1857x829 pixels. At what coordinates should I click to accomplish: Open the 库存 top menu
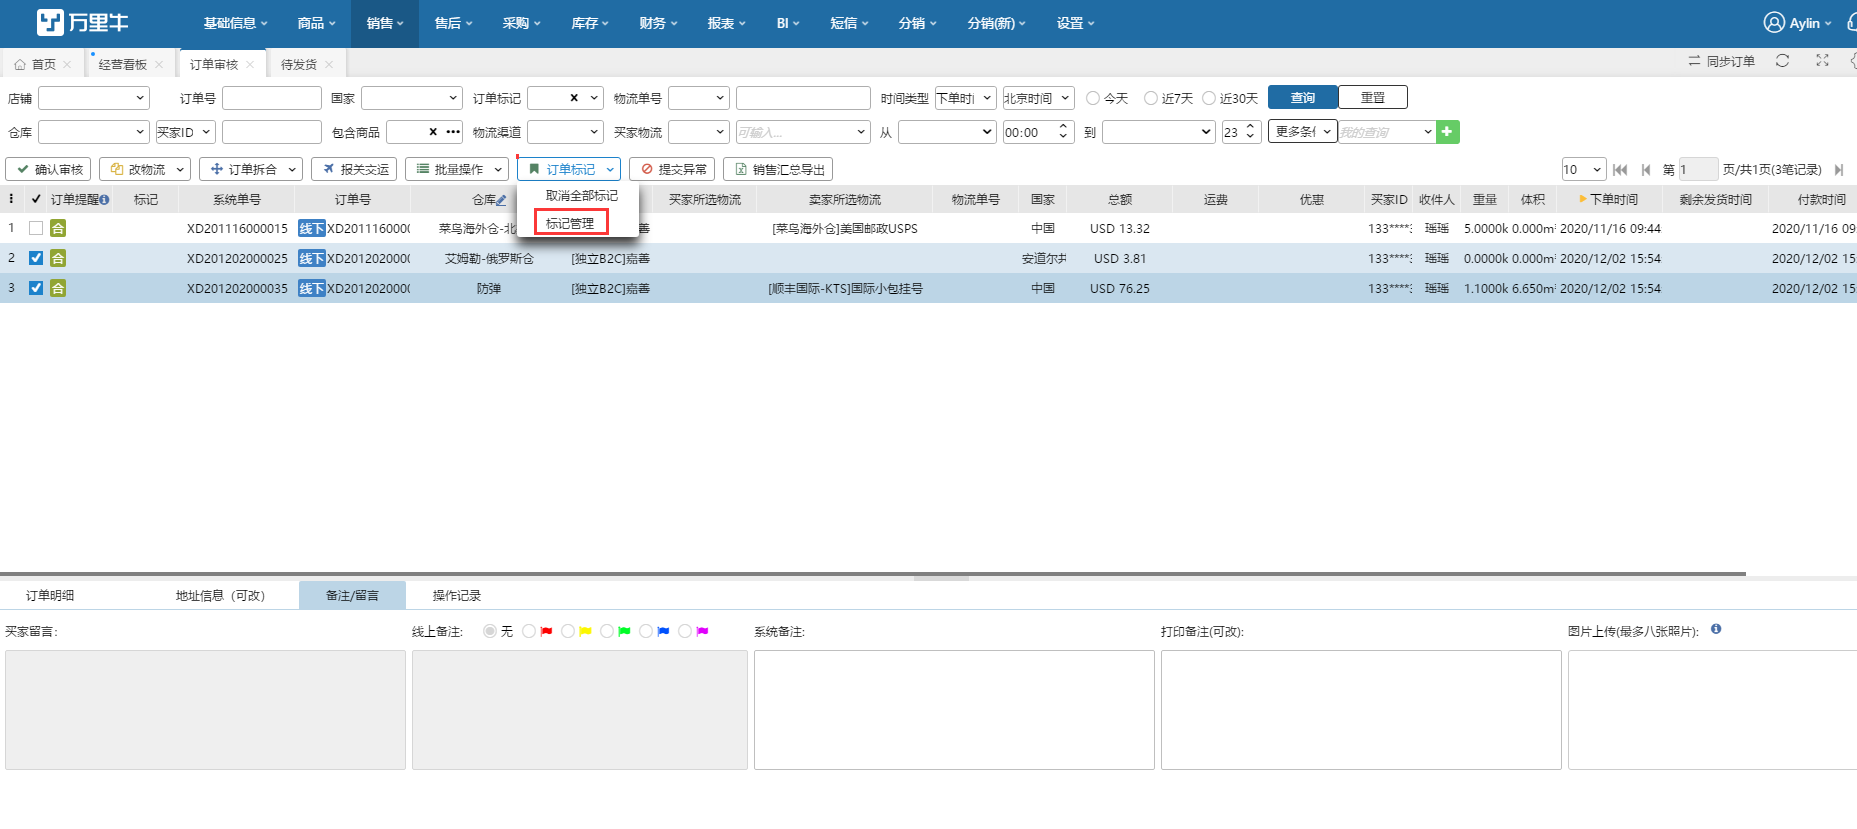[590, 23]
